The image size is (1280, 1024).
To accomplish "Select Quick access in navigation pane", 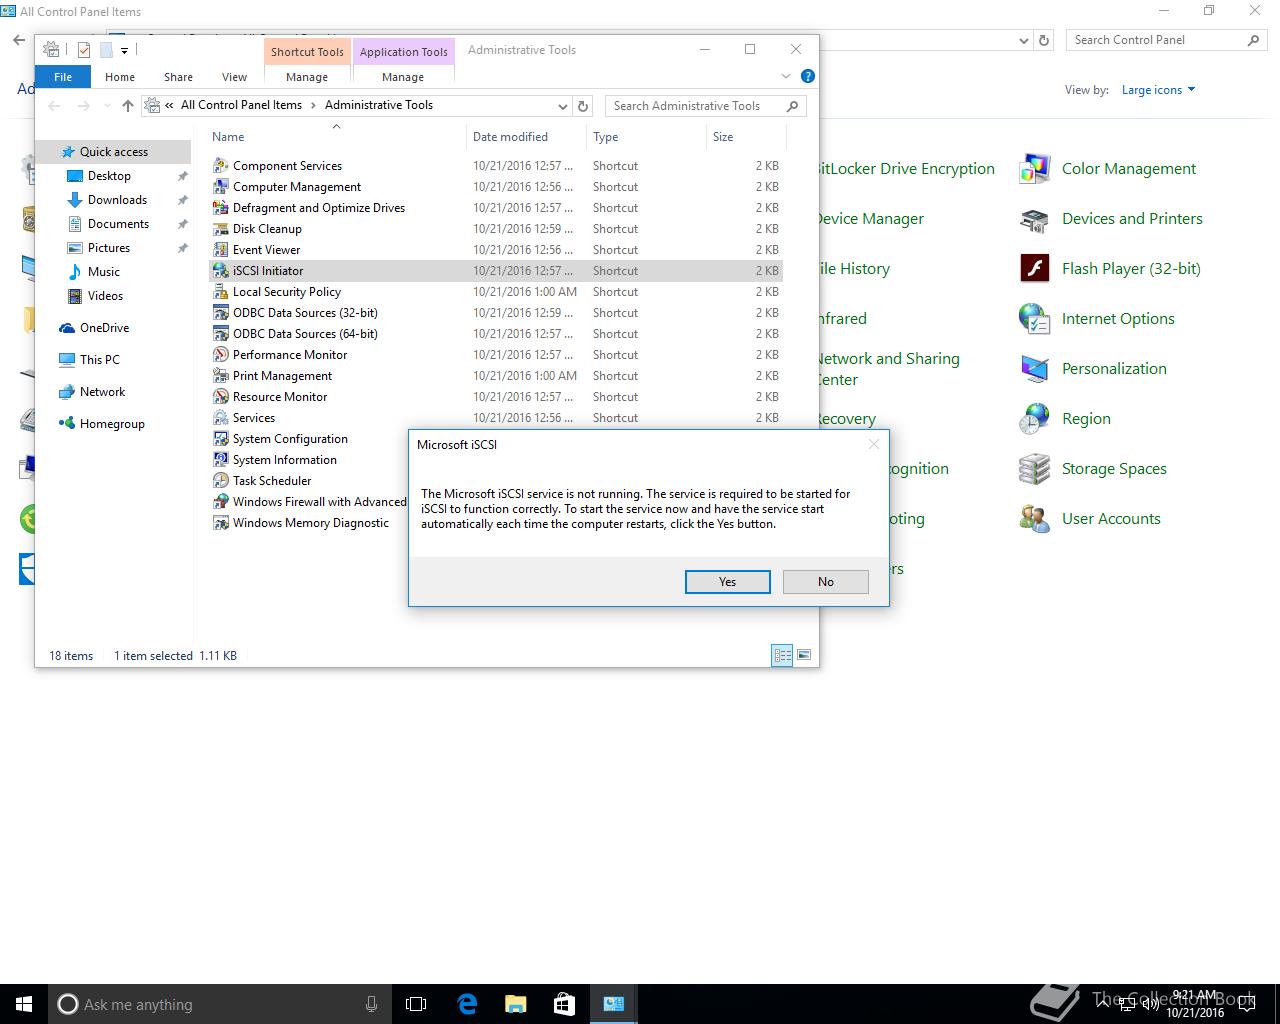I will pos(113,152).
